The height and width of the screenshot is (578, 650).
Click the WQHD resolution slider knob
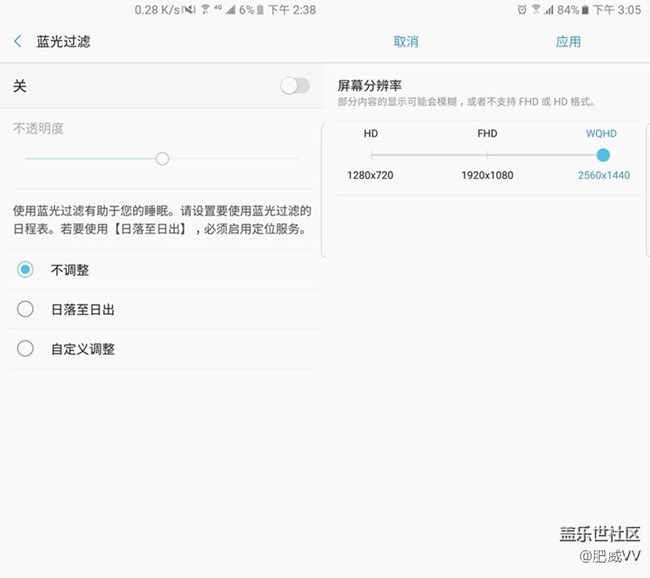[x=603, y=155]
